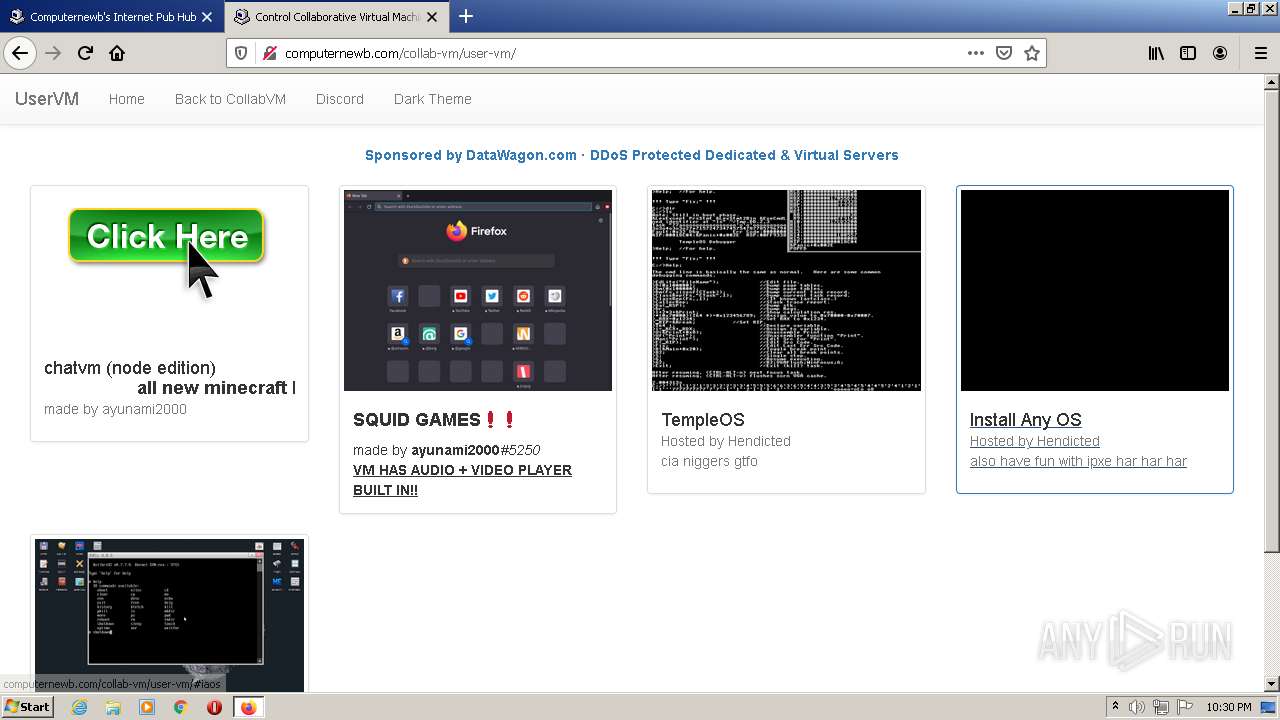Switch to Computernewb's Internet Pub Hub tab
Screen dimensions: 1280x720
click(112, 17)
